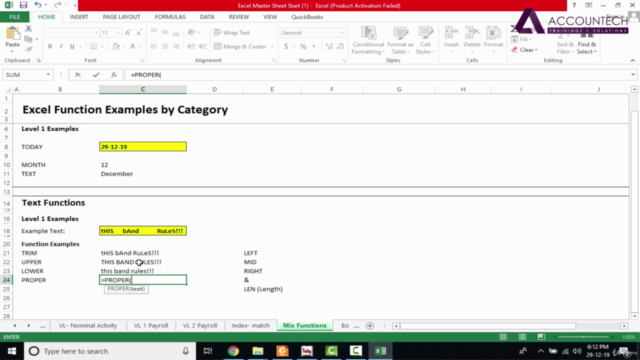Select the Mix Functions sheet tab
The width and height of the screenshot is (640, 360).
click(305, 326)
